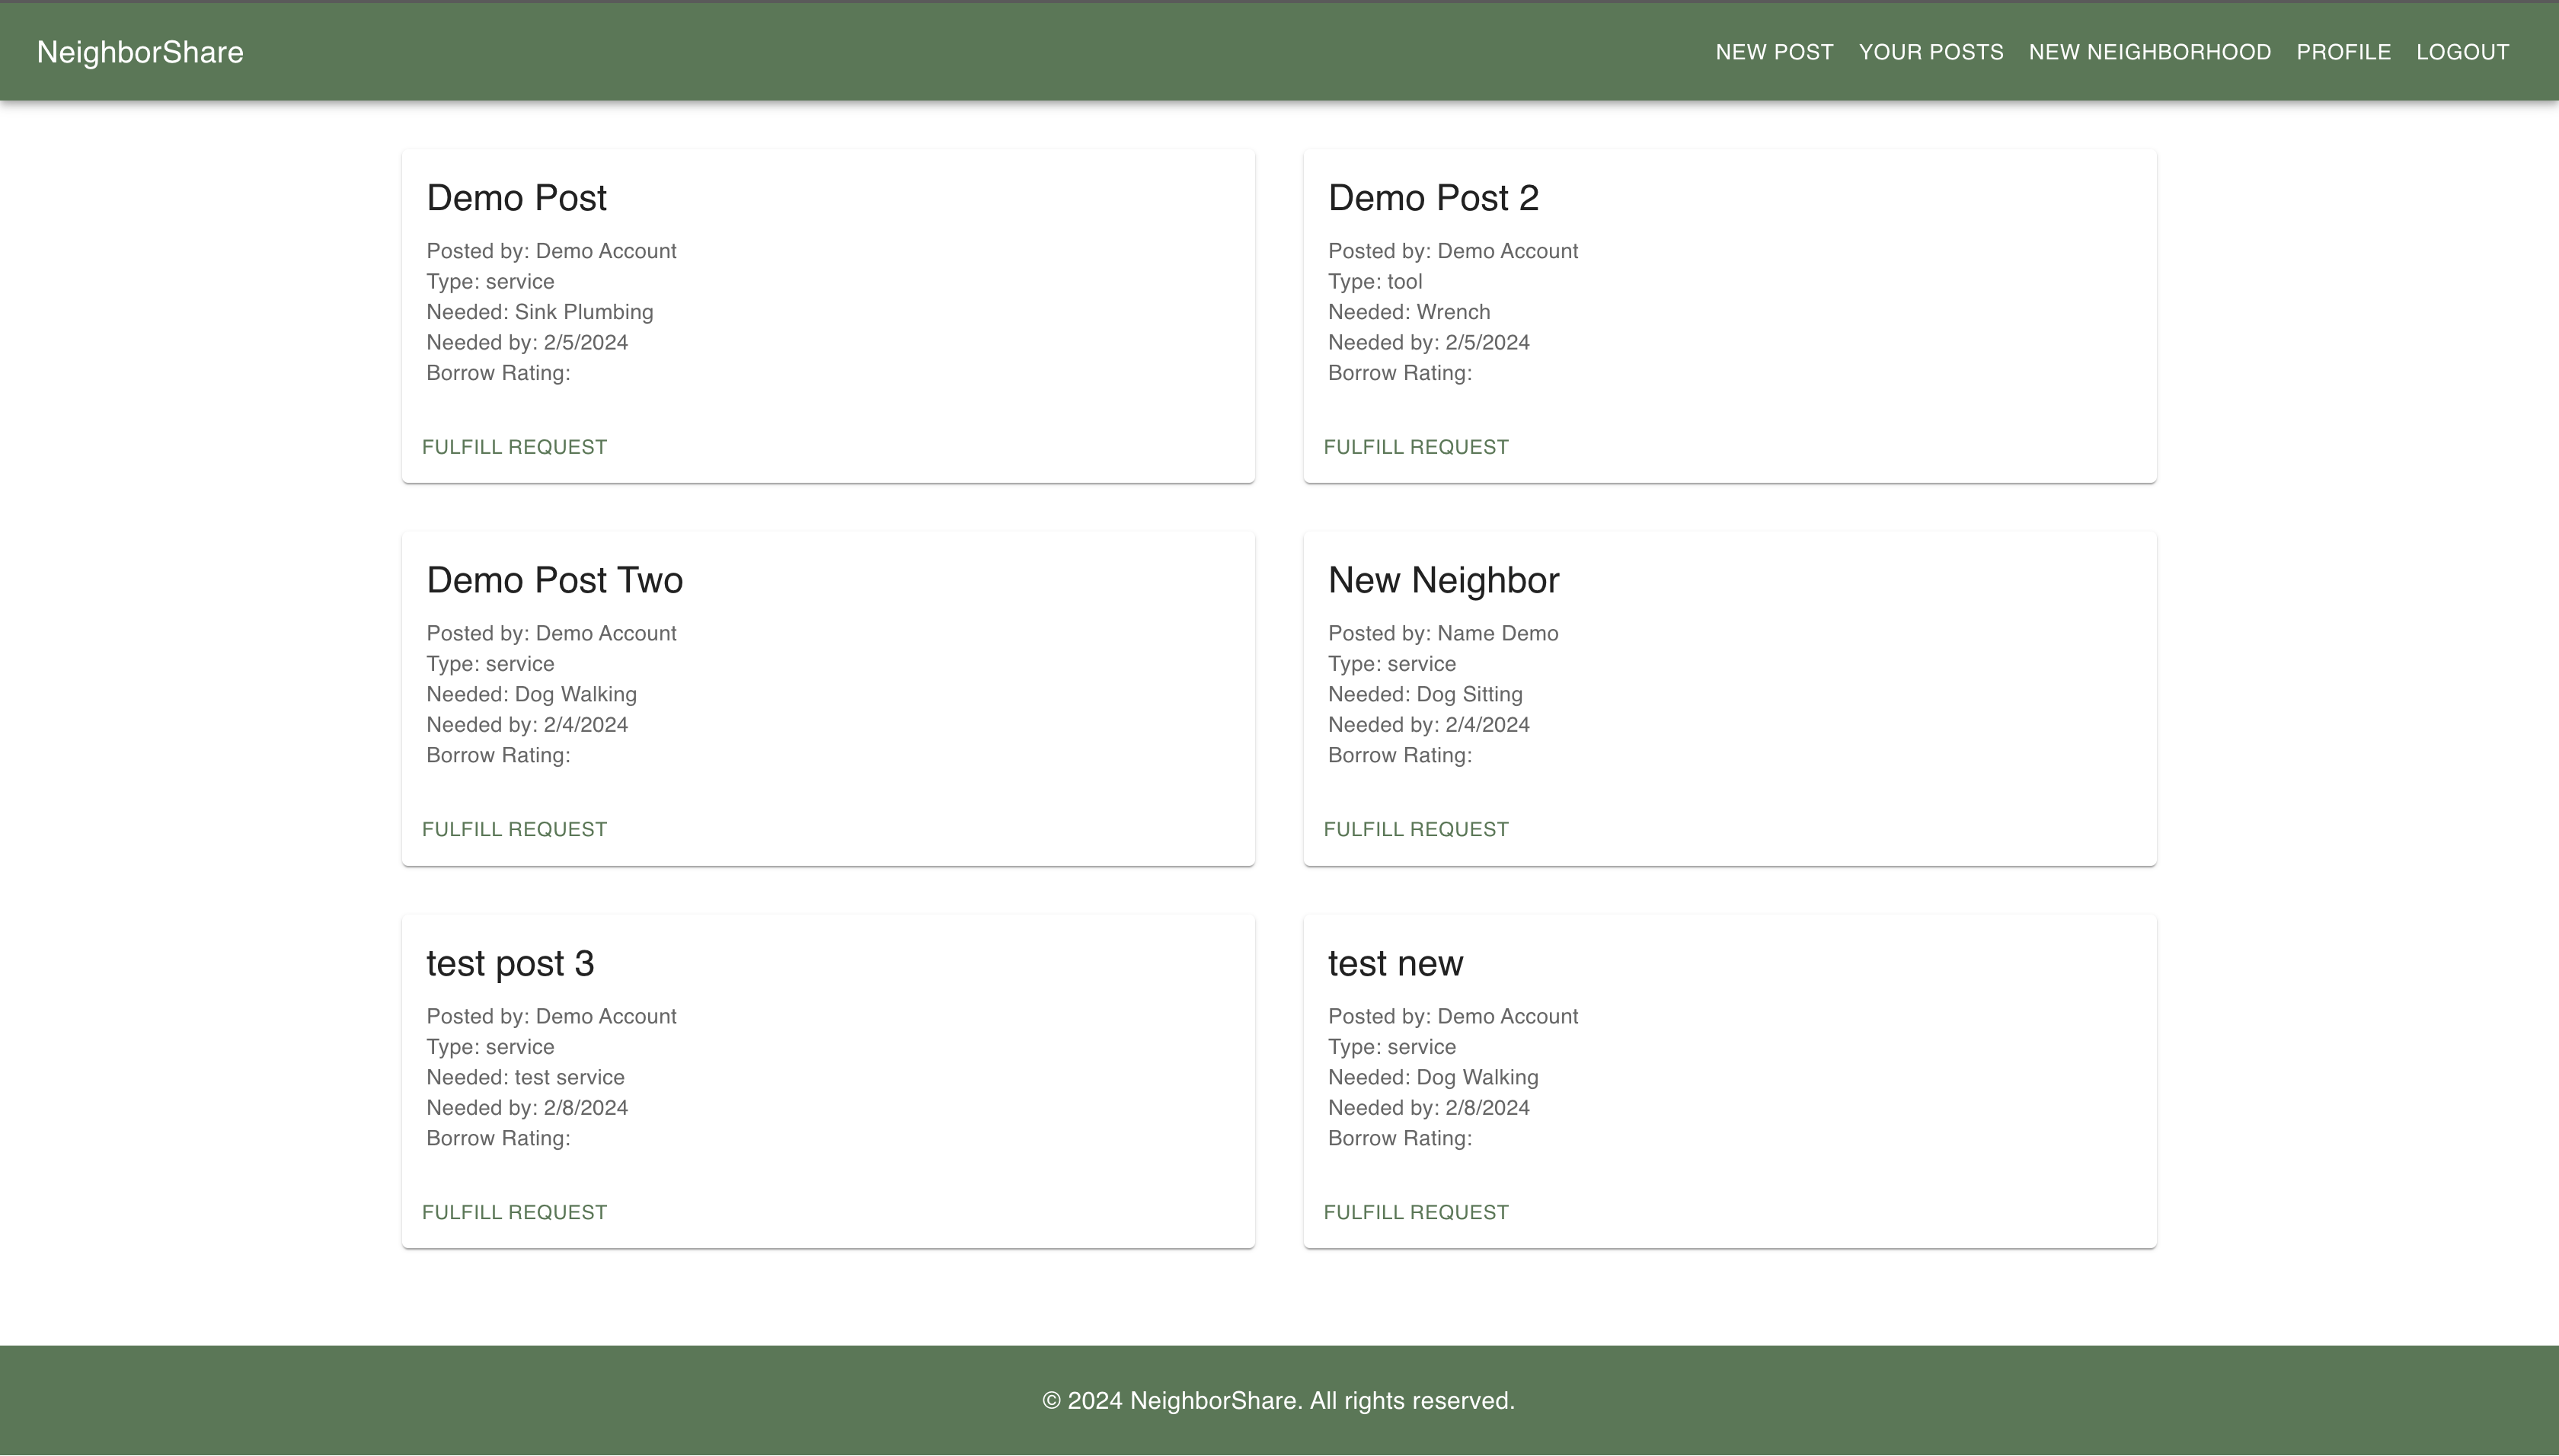Fulfill request on test post 3 card
The height and width of the screenshot is (1456, 2559).
point(514,1212)
